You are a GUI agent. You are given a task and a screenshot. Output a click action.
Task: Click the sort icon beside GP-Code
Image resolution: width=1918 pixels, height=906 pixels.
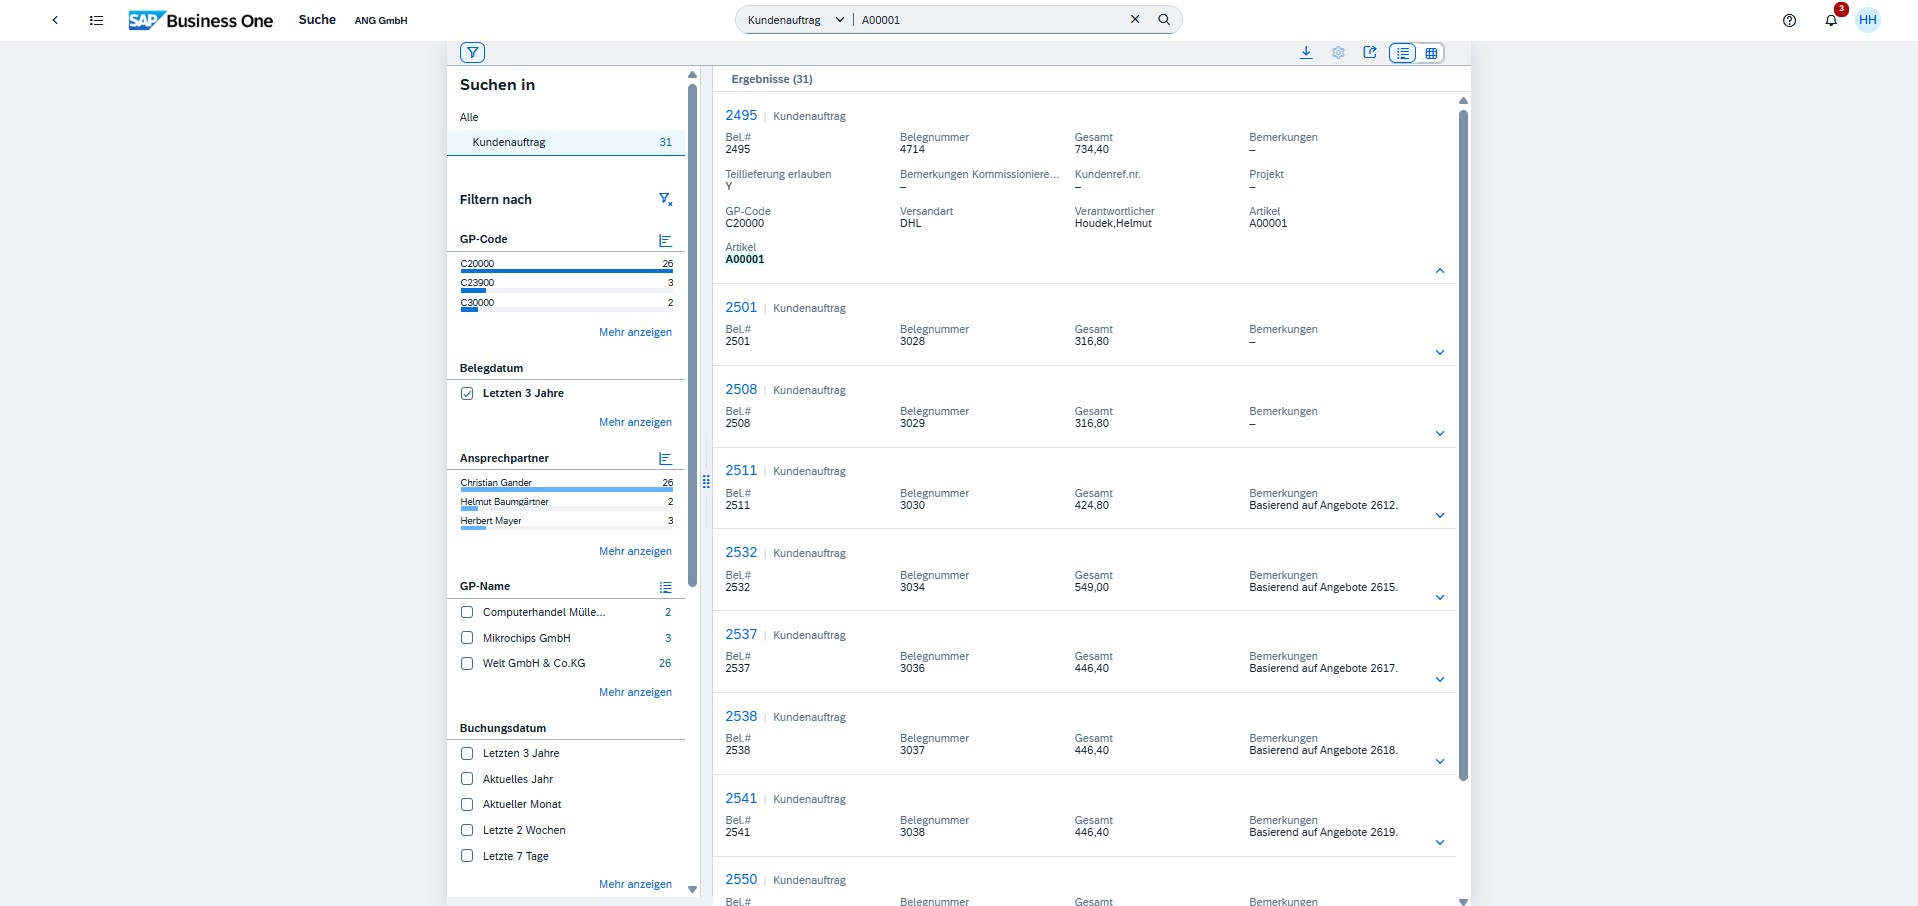point(666,240)
